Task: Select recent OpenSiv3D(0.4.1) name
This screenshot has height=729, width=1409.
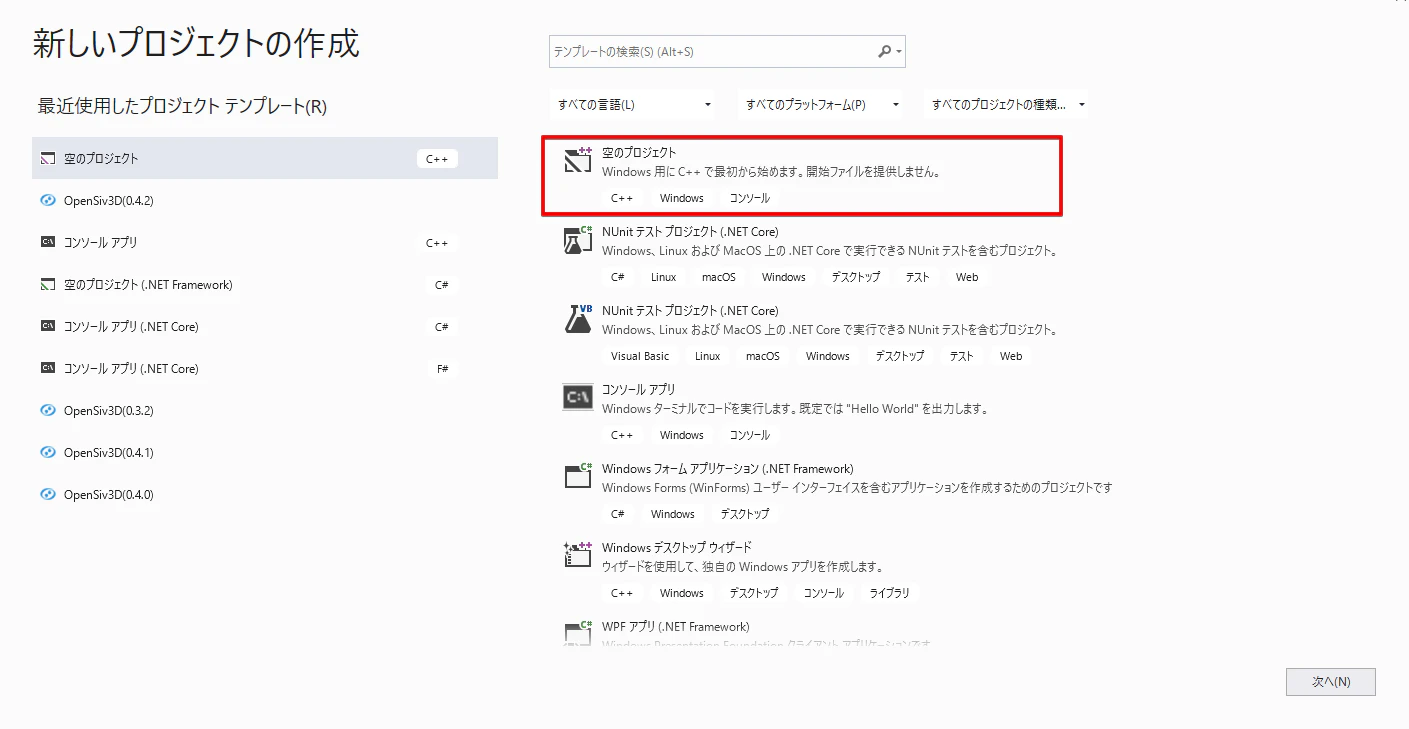Action: click(x=109, y=453)
